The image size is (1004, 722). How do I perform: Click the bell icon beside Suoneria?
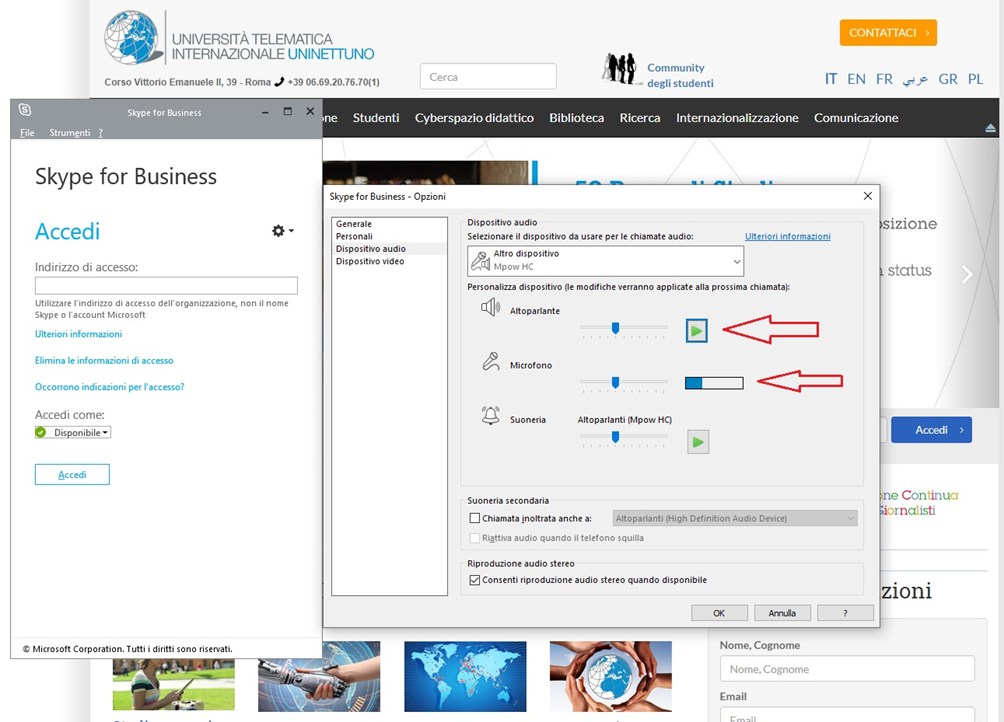click(490, 417)
